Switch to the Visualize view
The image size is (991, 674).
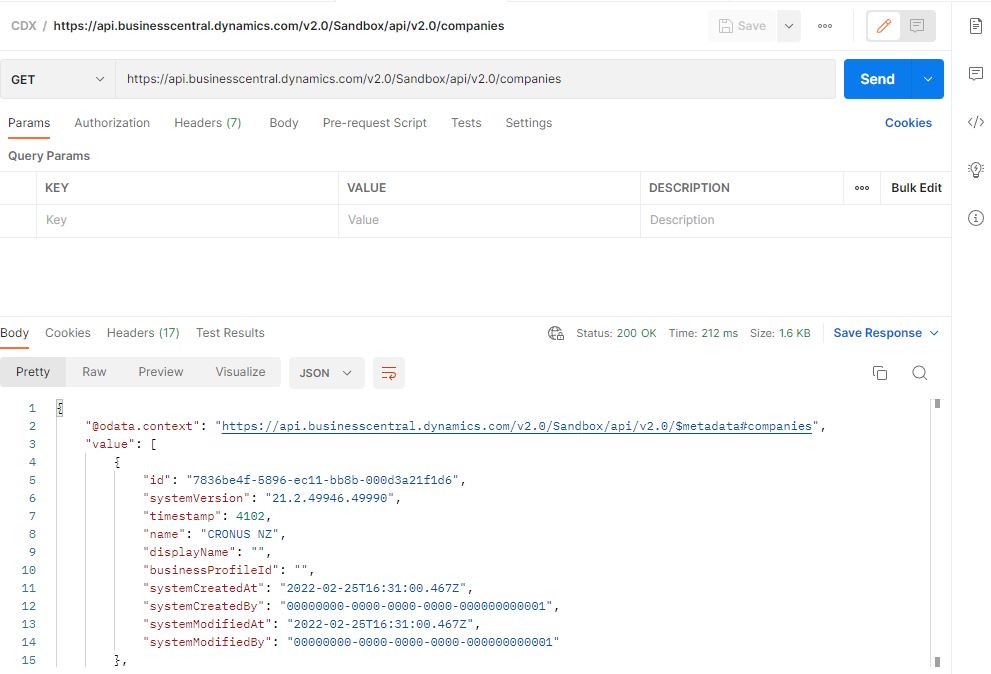click(240, 372)
